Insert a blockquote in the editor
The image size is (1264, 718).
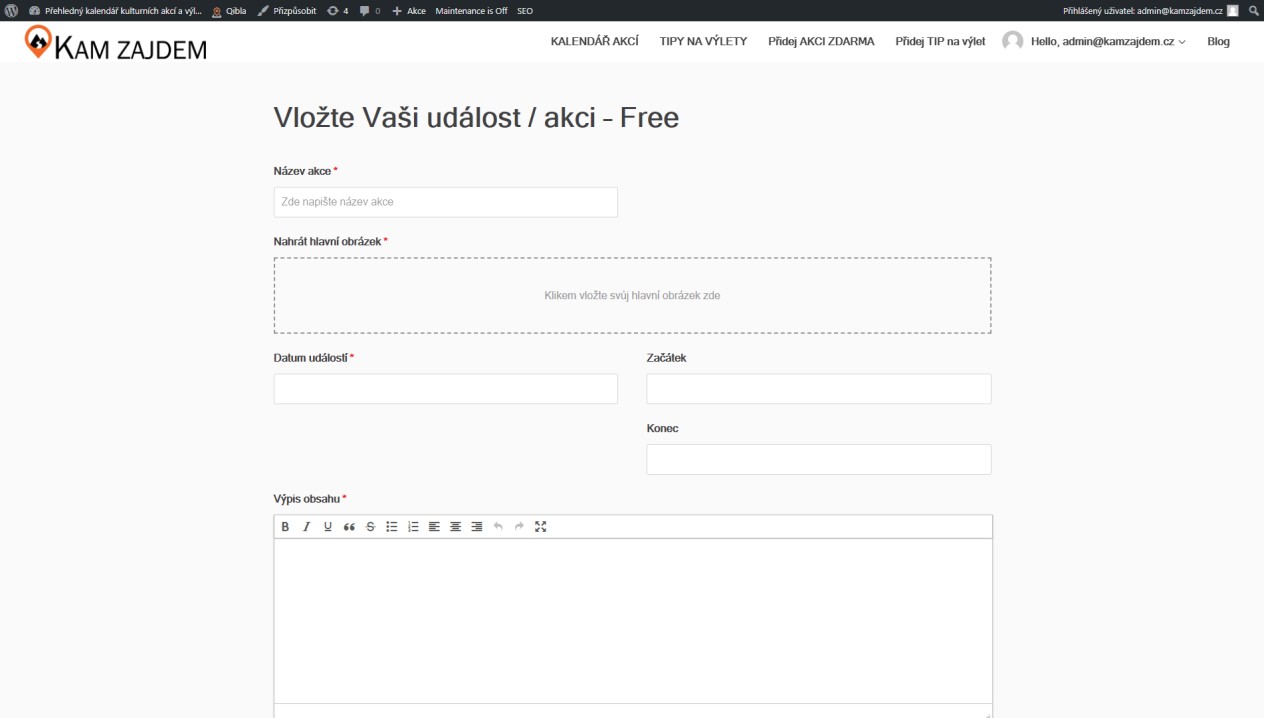click(349, 527)
